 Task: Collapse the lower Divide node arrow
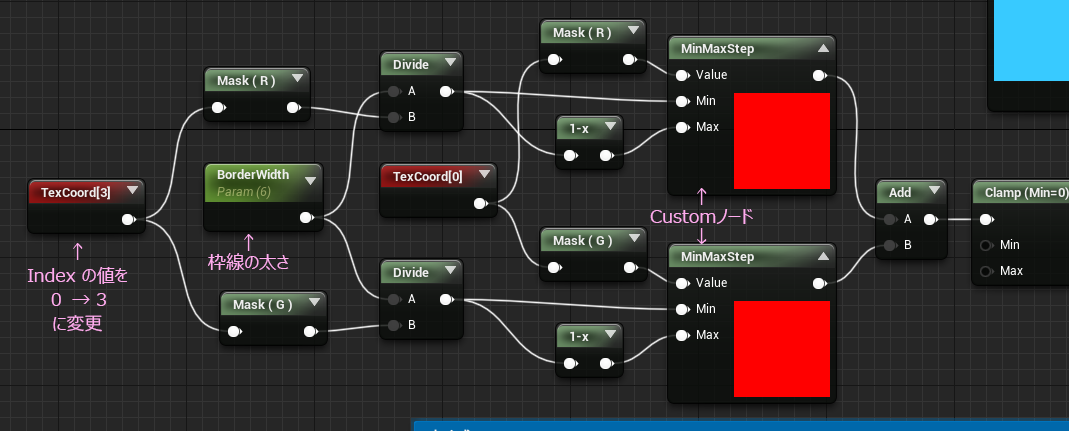tap(450, 271)
